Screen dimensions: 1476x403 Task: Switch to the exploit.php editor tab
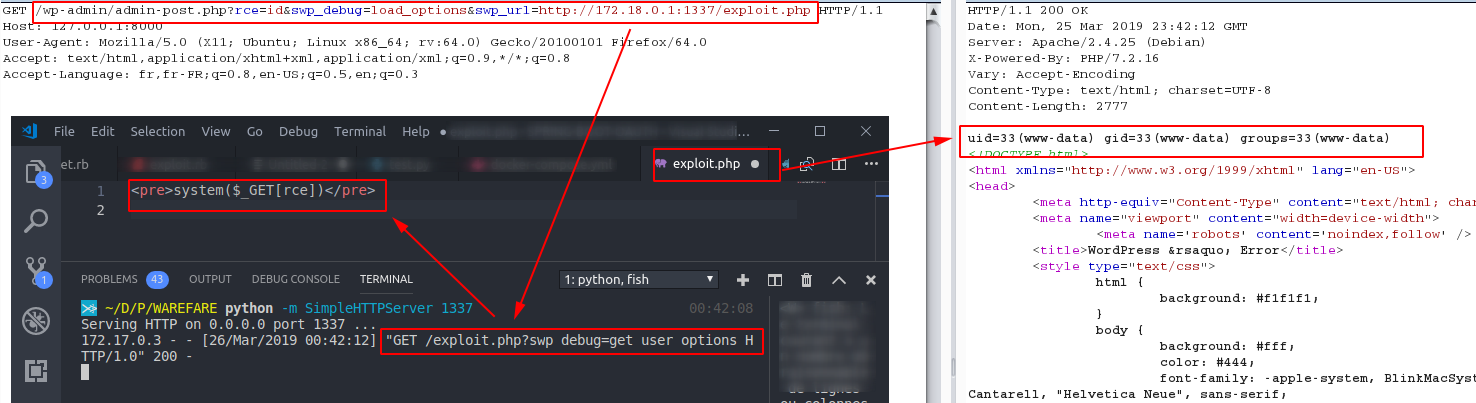pyautogui.click(x=707, y=164)
